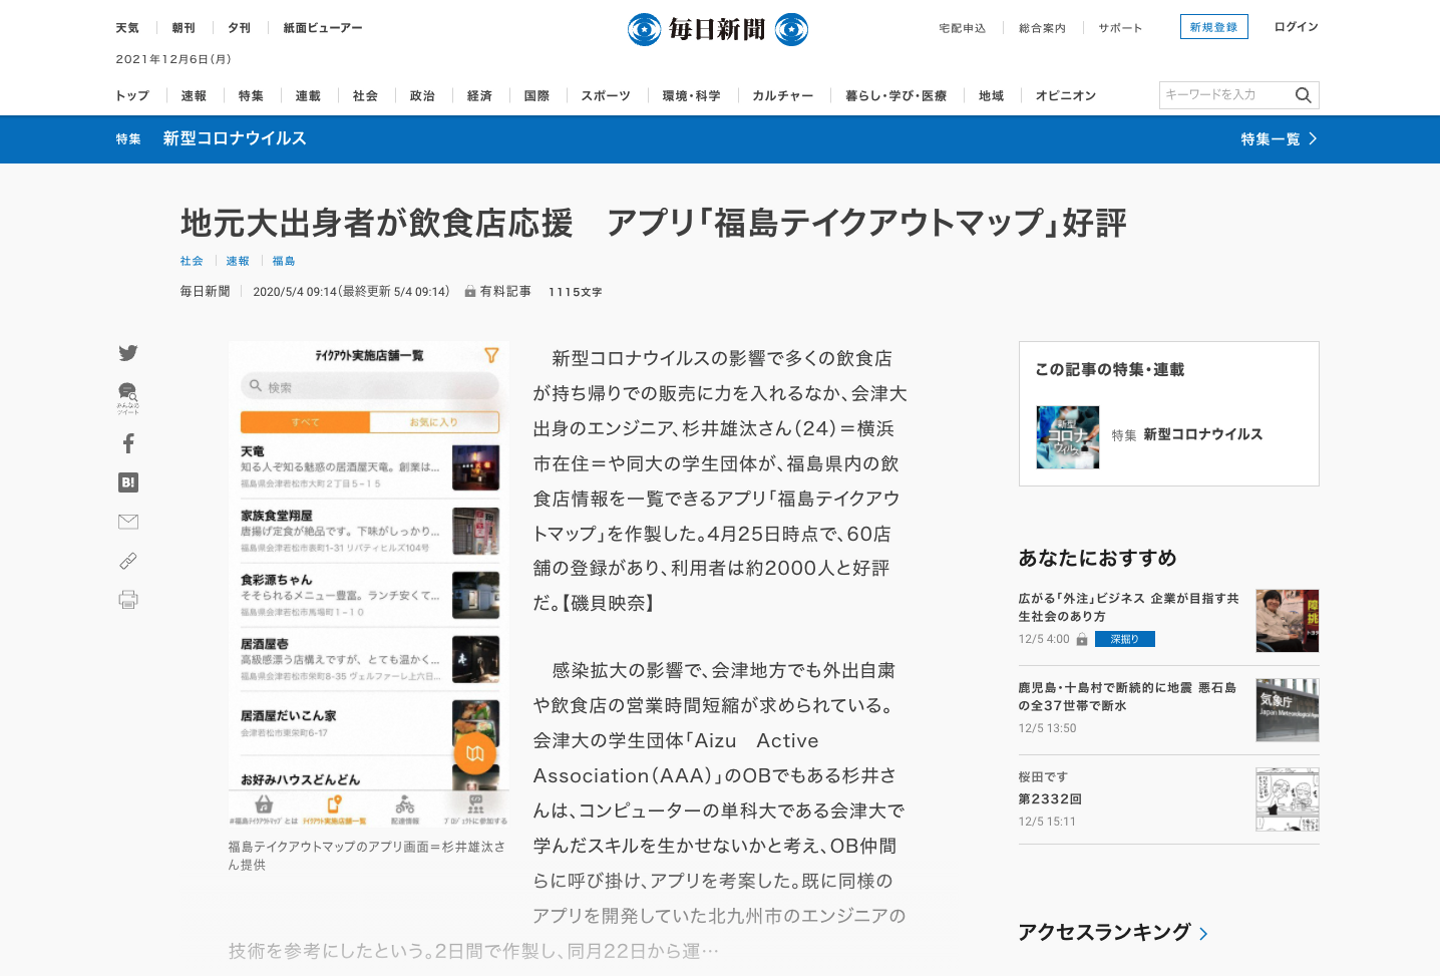
Task: Go to the トップ navigation item
Action: pos(132,96)
